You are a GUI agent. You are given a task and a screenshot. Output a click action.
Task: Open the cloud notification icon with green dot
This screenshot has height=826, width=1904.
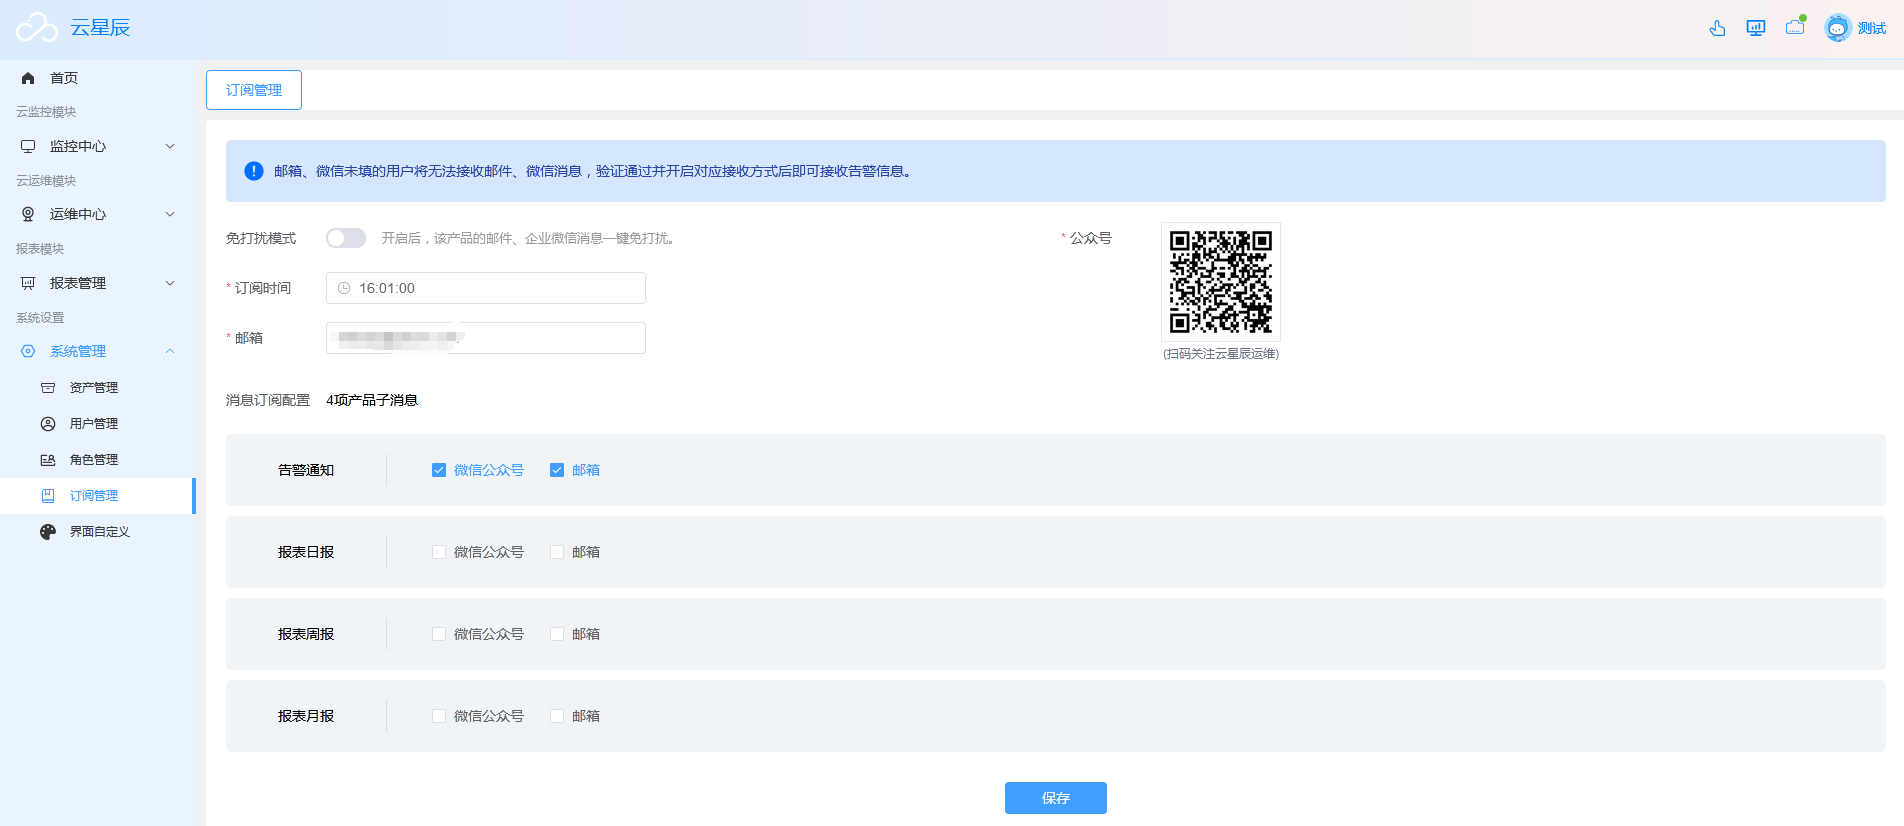pyautogui.click(x=1796, y=27)
